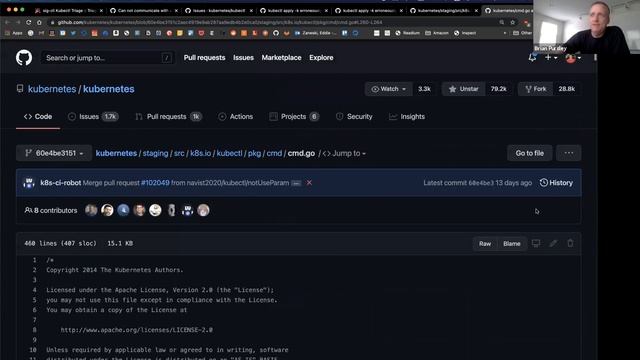Select the Pull requests repository tab
Viewport: 640px width, 360px height.
169,117
